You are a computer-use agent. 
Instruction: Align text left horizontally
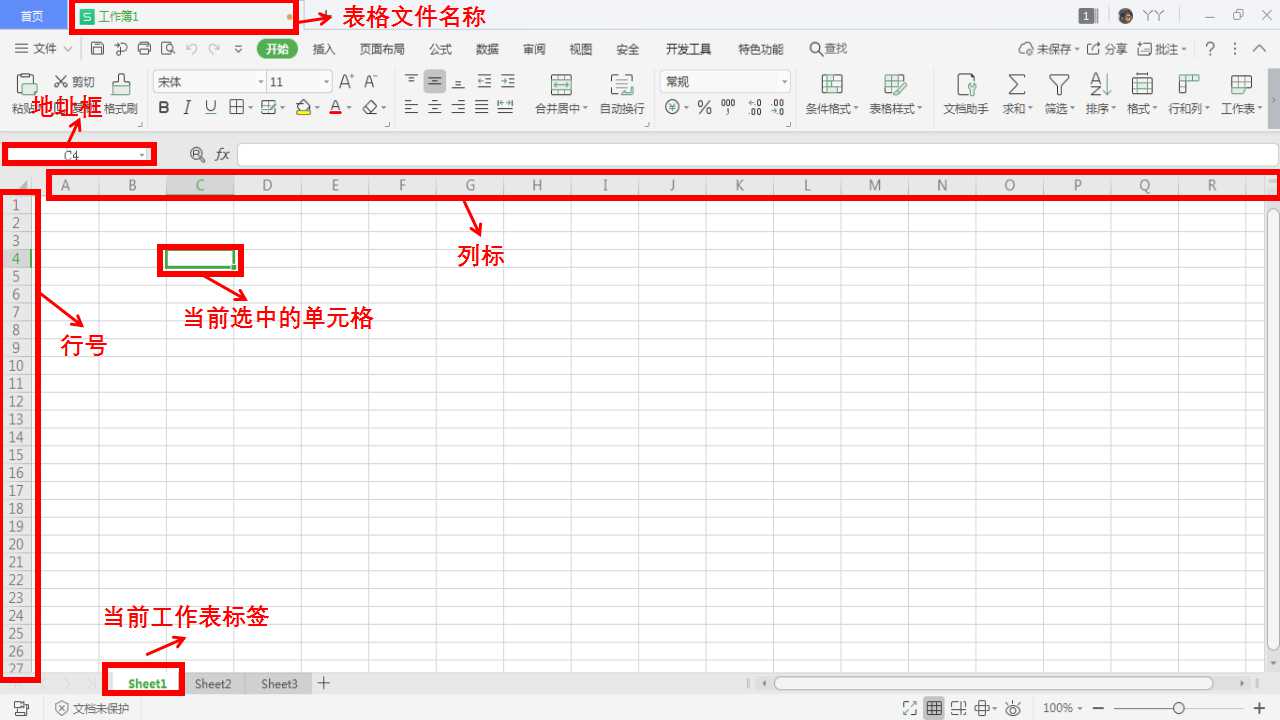[411, 107]
